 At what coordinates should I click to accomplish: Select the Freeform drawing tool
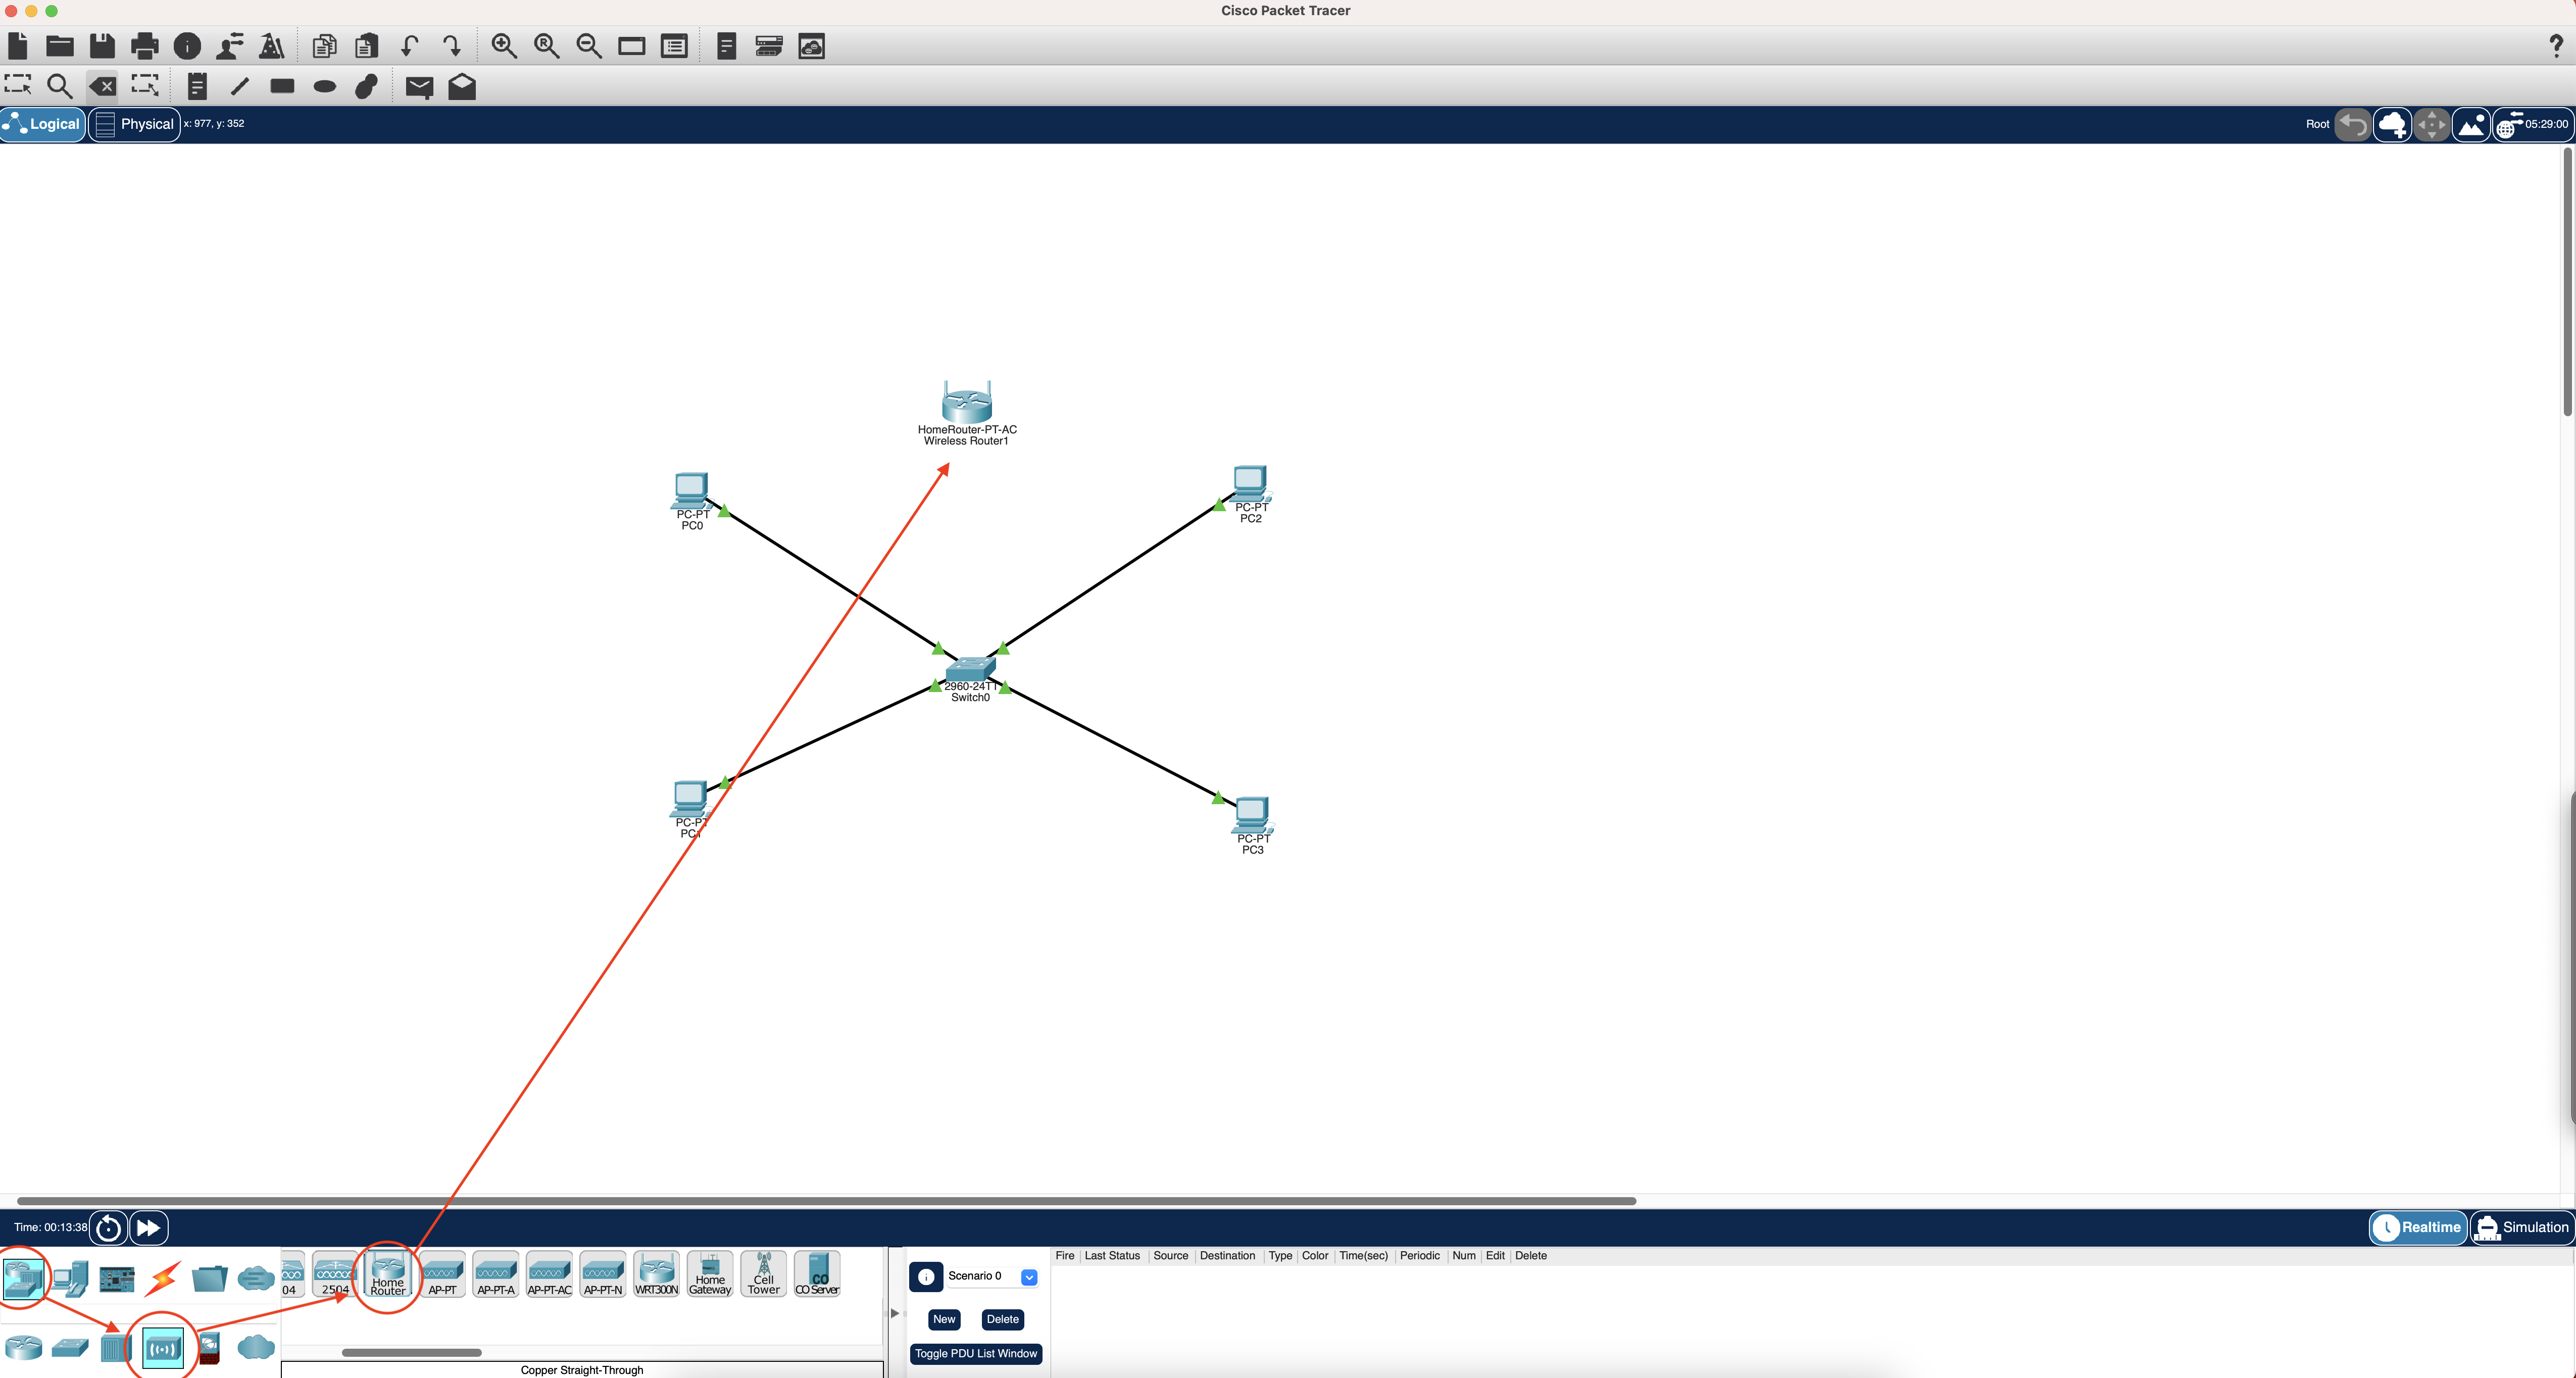tap(367, 87)
